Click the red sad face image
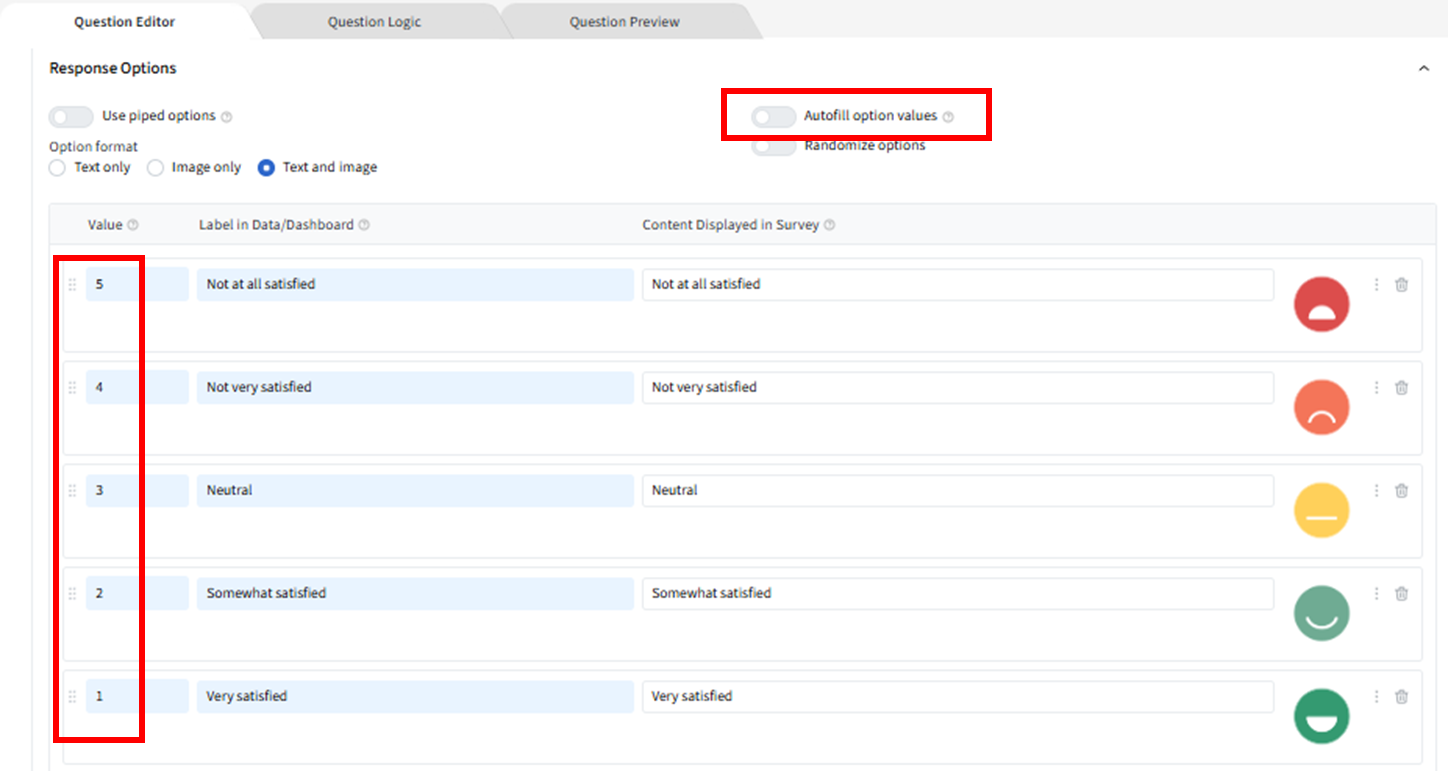This screenshot has height=771, width=1448. tap(1321, 304)
